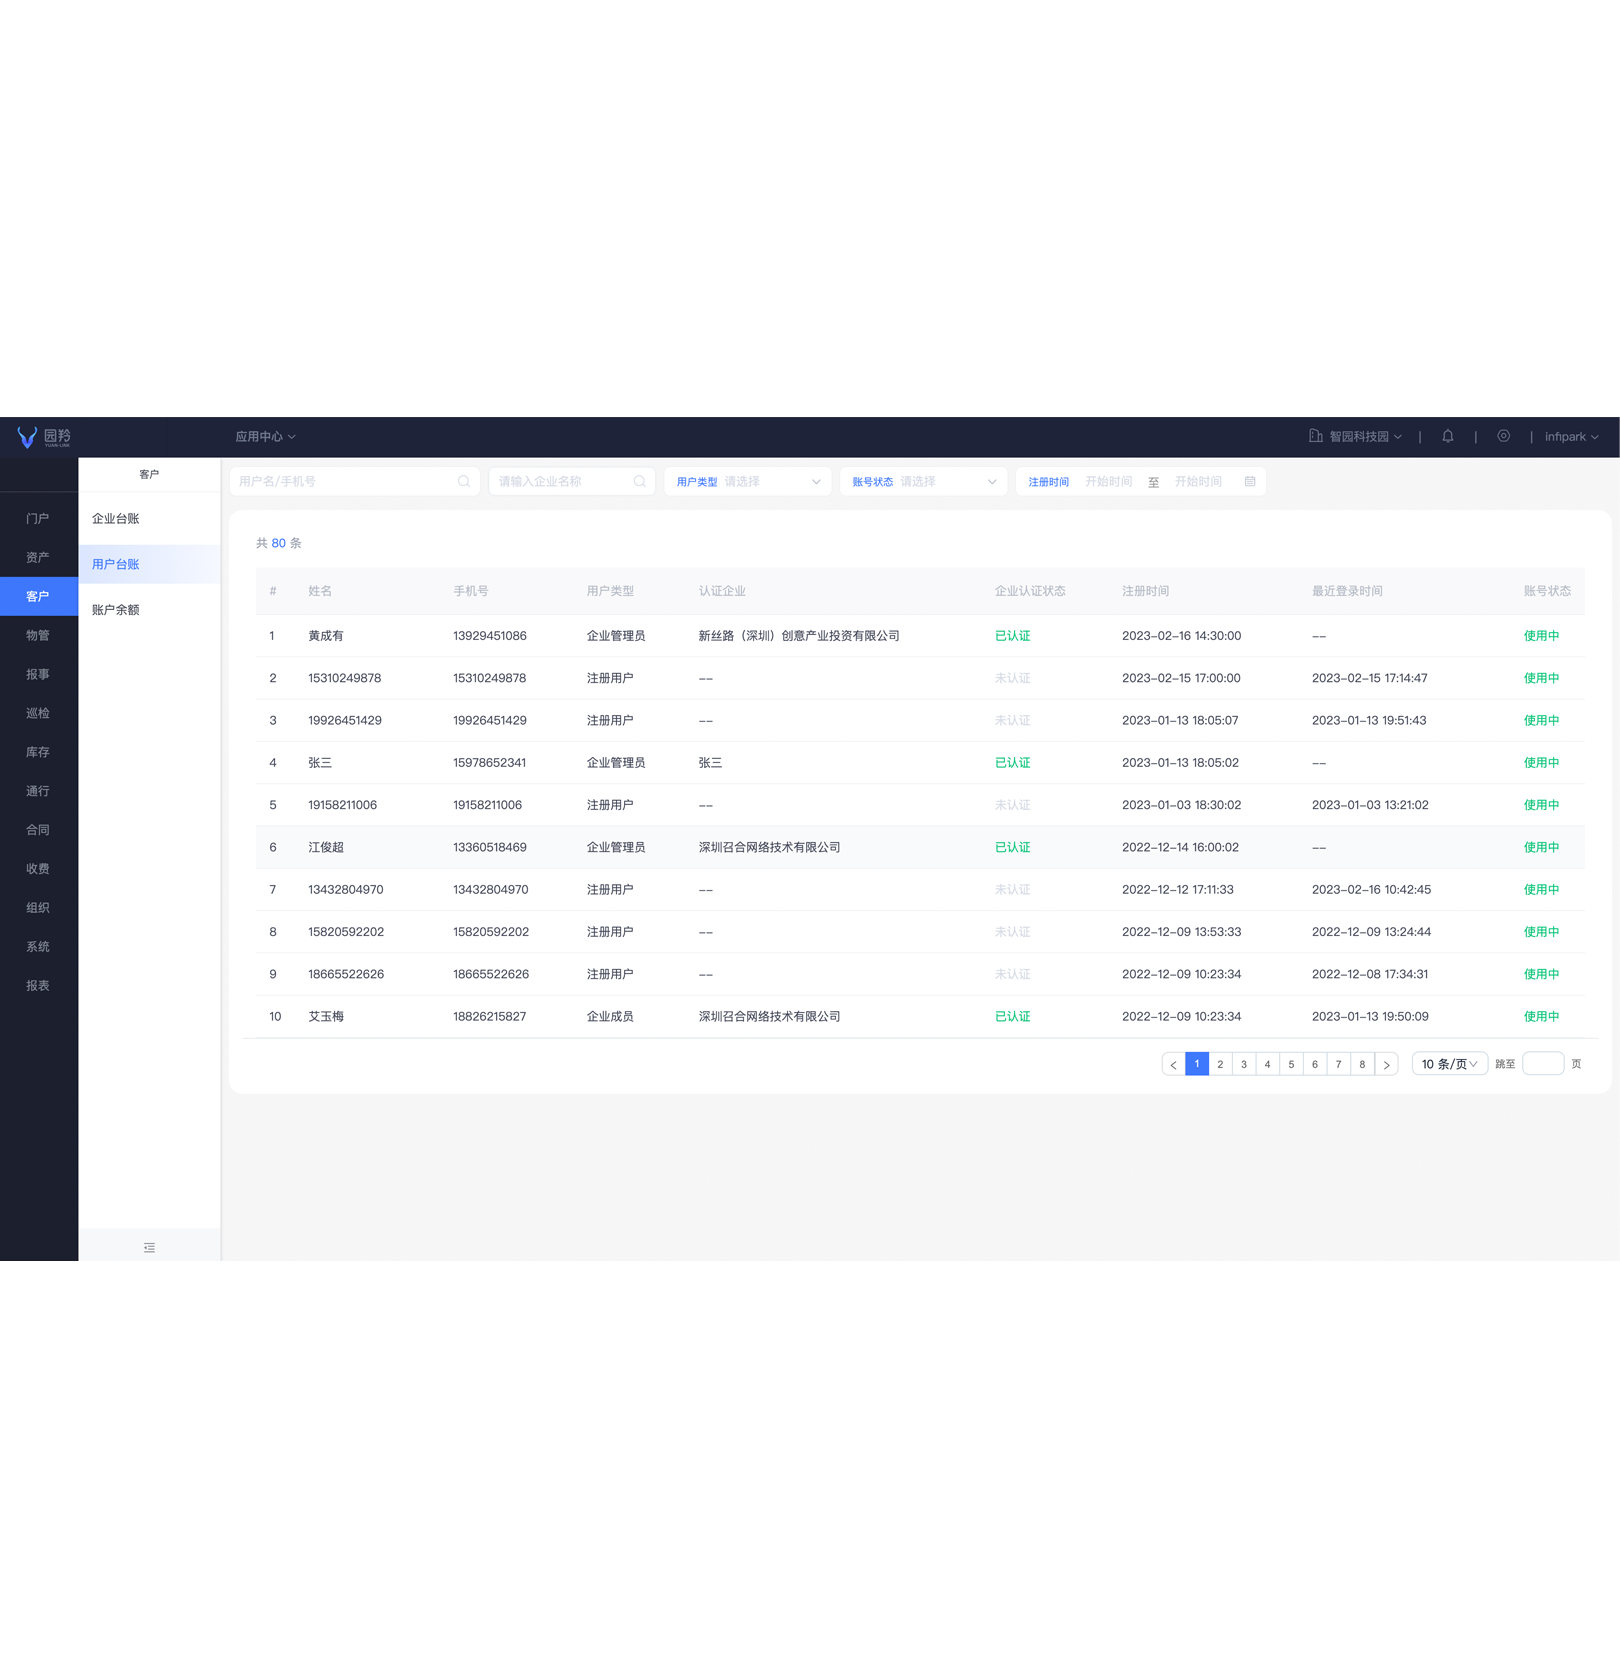The image size is (1620, 1680).
Task: Click the 注册时间 column header
Action: (1145, 591)
